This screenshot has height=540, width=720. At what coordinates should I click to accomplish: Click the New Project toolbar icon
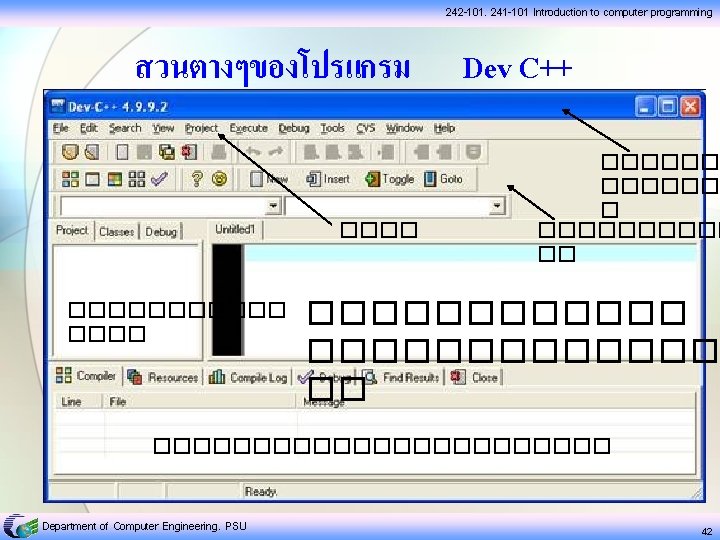[x=70, y=152]
